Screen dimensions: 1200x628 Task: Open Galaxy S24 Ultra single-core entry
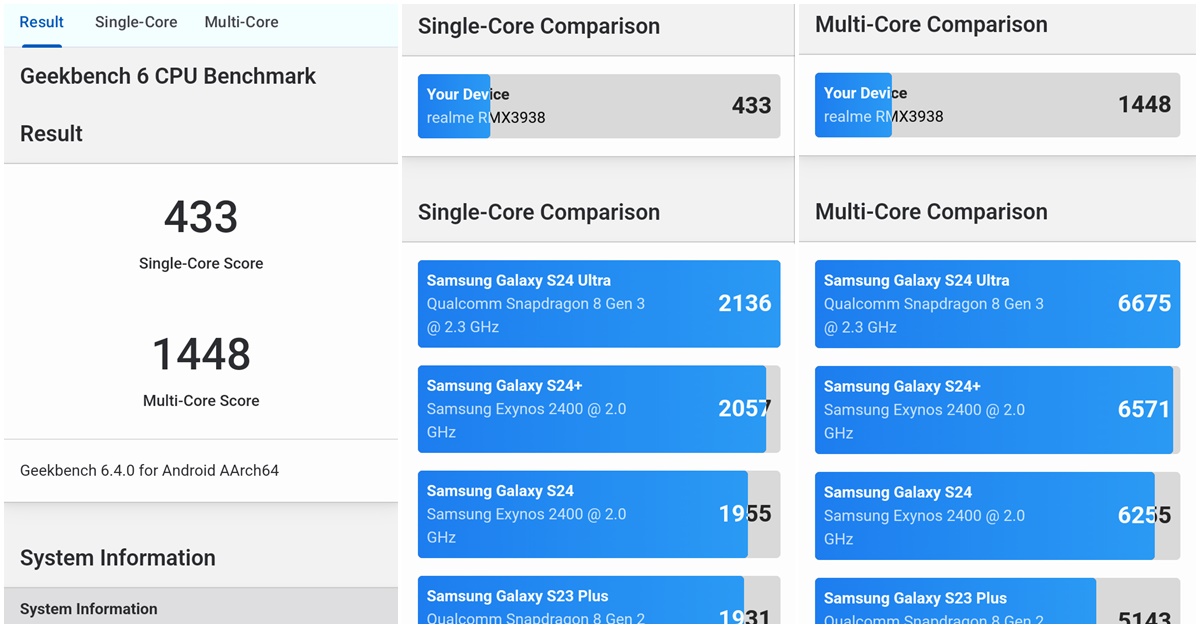[598, 304]
